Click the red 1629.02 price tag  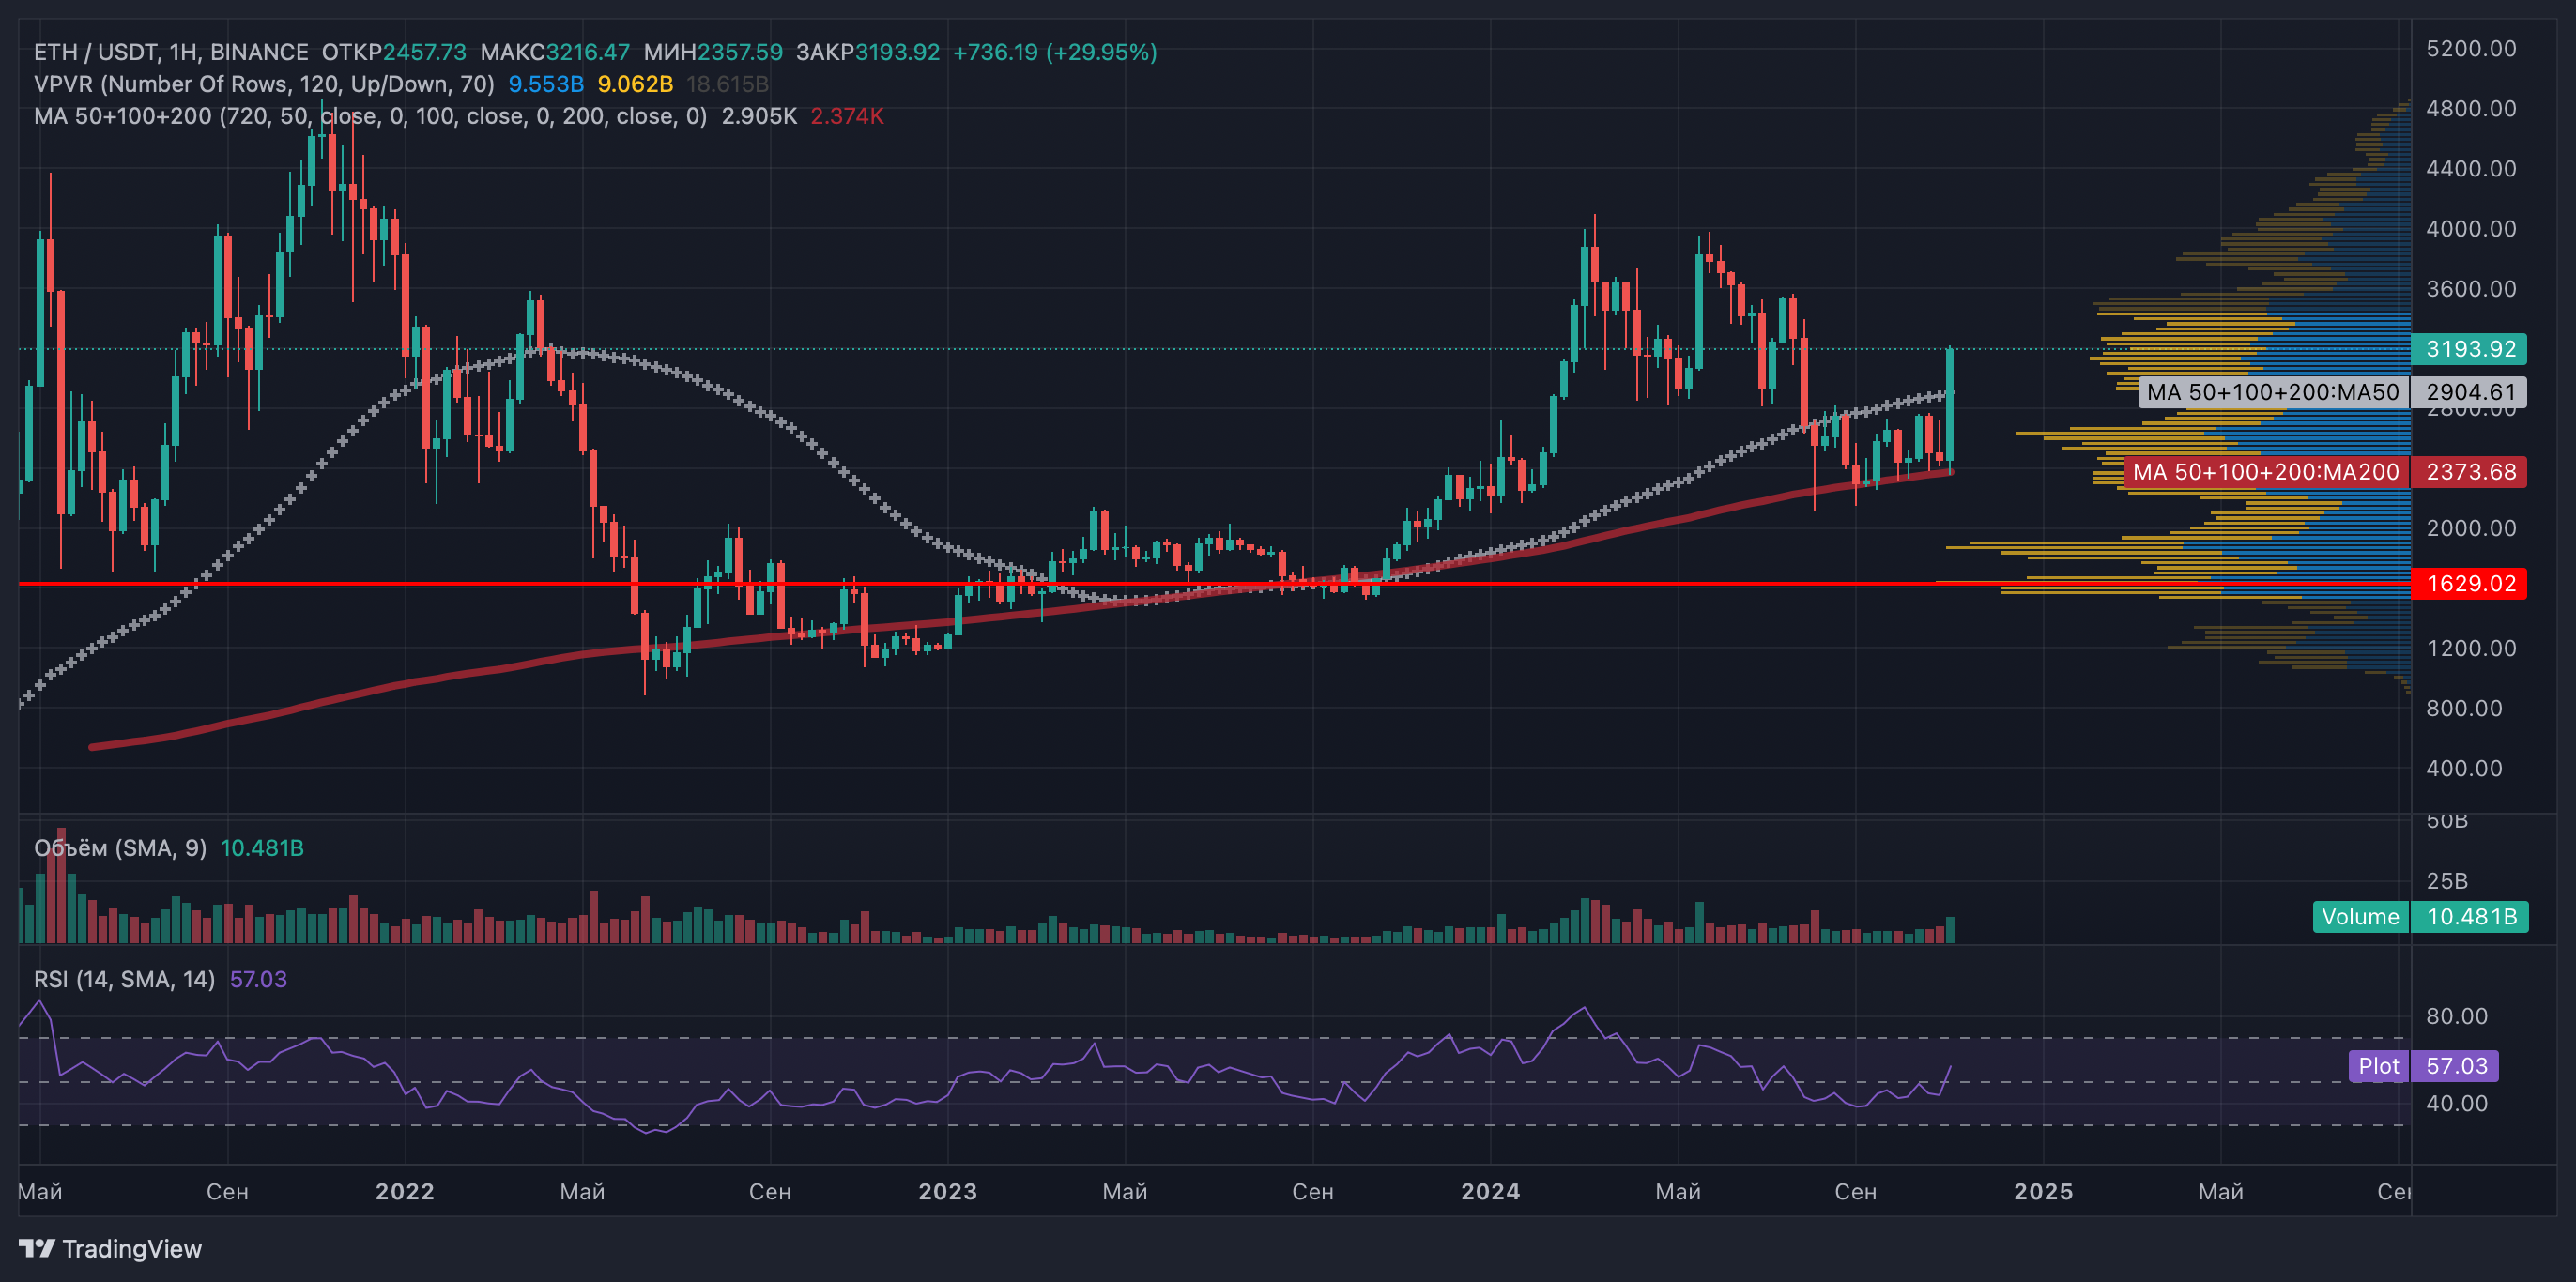(2469, 583)
